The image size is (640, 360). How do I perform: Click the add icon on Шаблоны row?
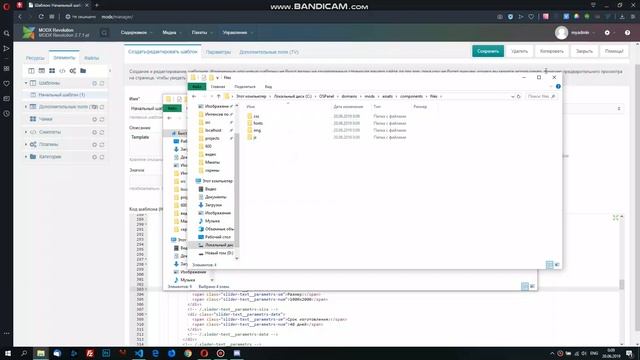tap(94, 83)
